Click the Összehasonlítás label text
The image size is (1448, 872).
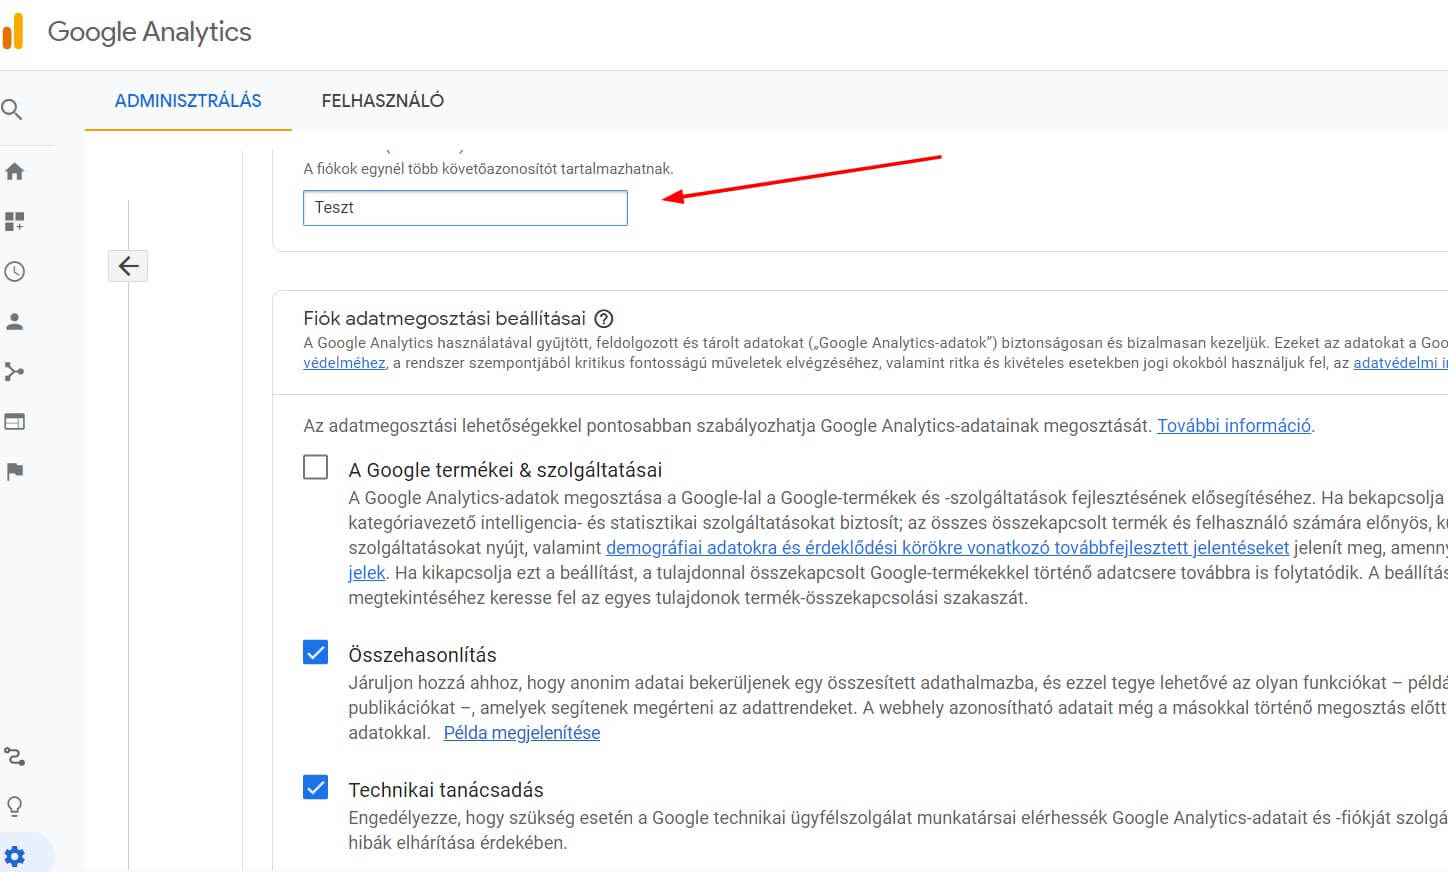(422, 655)
